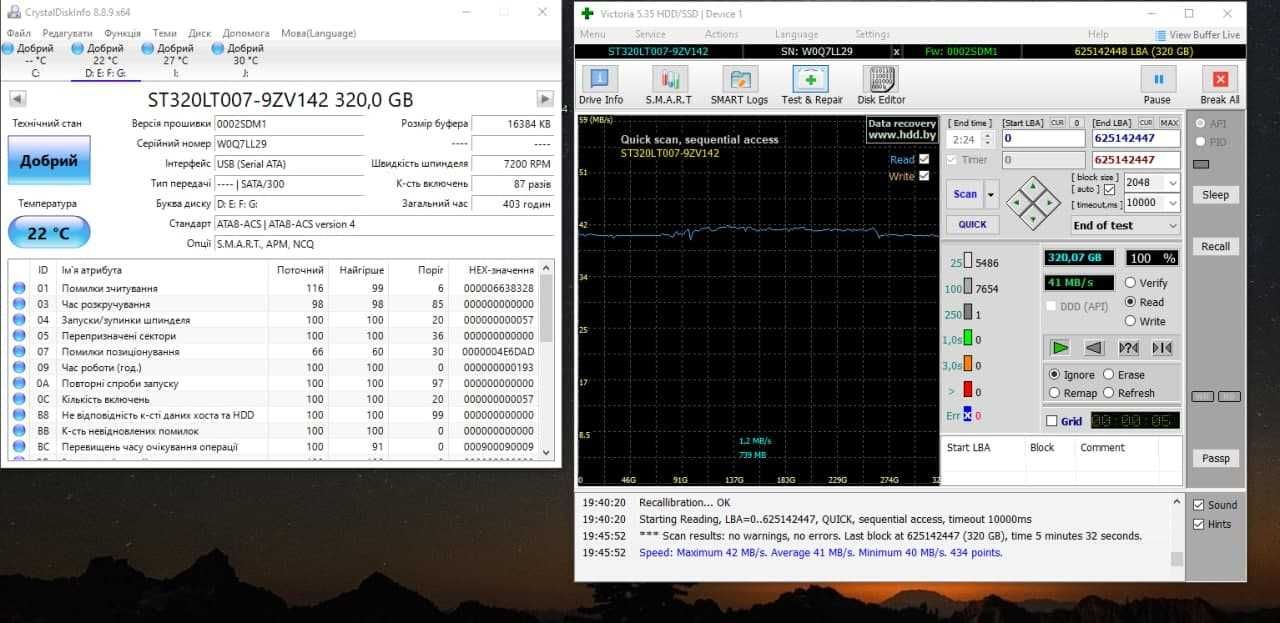Click the up arrow in navigation diamond
The height and width of the screenshot is (623, 1280).
[x=1034, y=186]
